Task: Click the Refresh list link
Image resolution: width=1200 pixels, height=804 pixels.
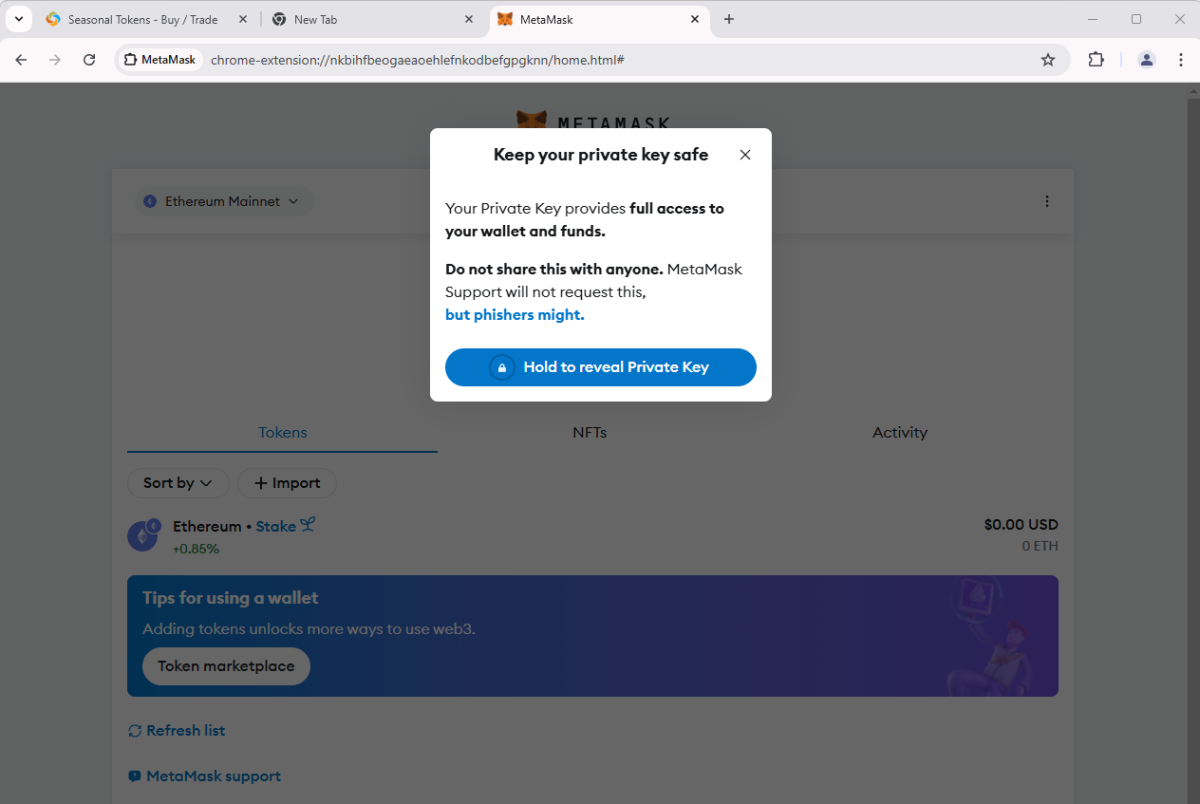Action: coord(185,731)
